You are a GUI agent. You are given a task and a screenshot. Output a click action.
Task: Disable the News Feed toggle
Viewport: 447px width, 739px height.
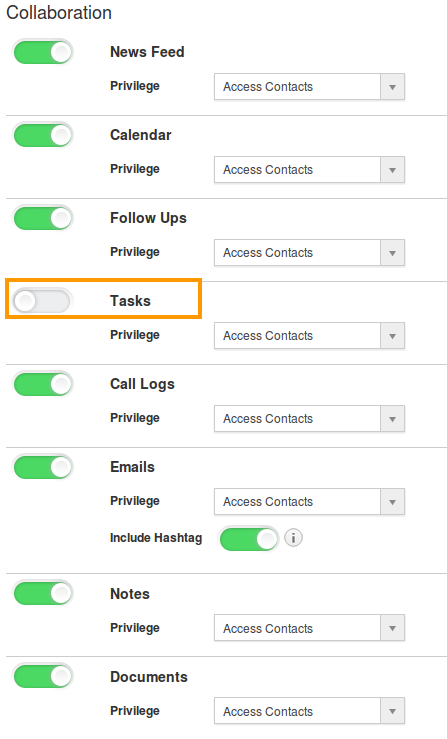43,52
